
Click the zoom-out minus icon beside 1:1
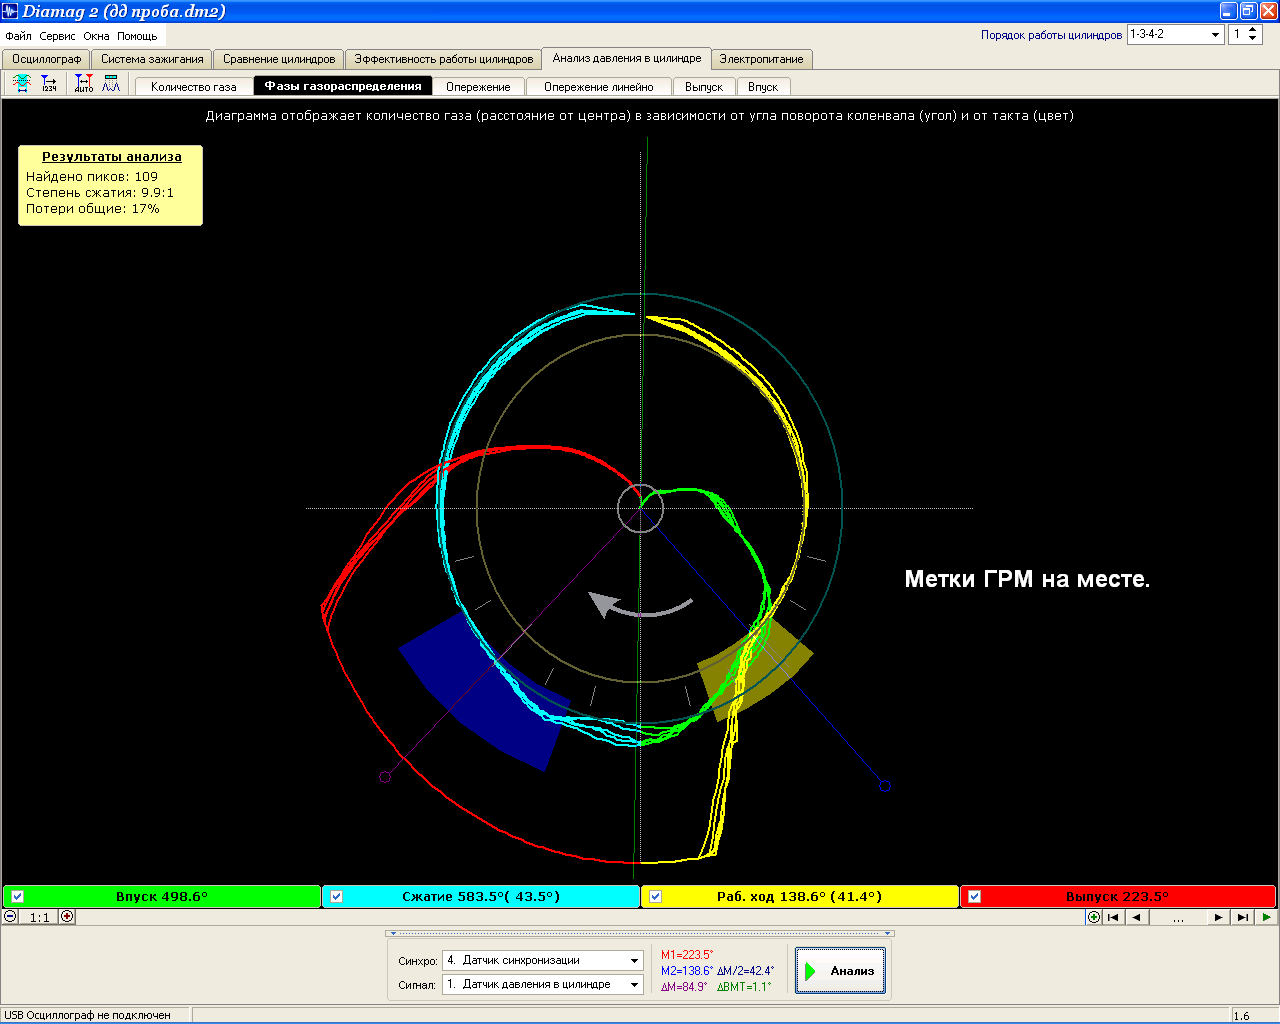point(11,916)
